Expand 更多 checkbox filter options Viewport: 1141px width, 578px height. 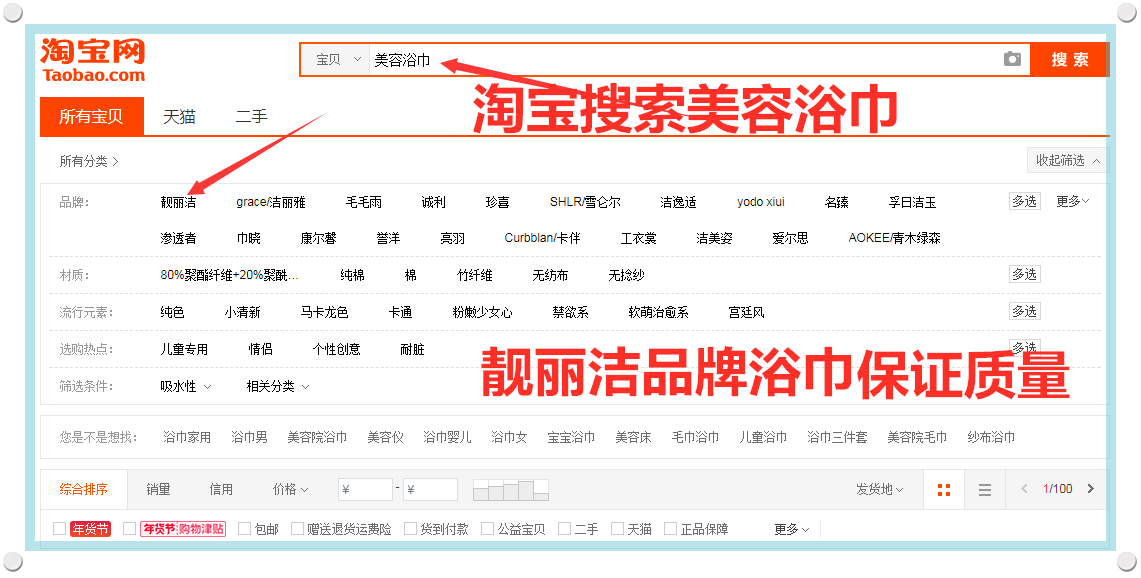click(x=792, y=529)
